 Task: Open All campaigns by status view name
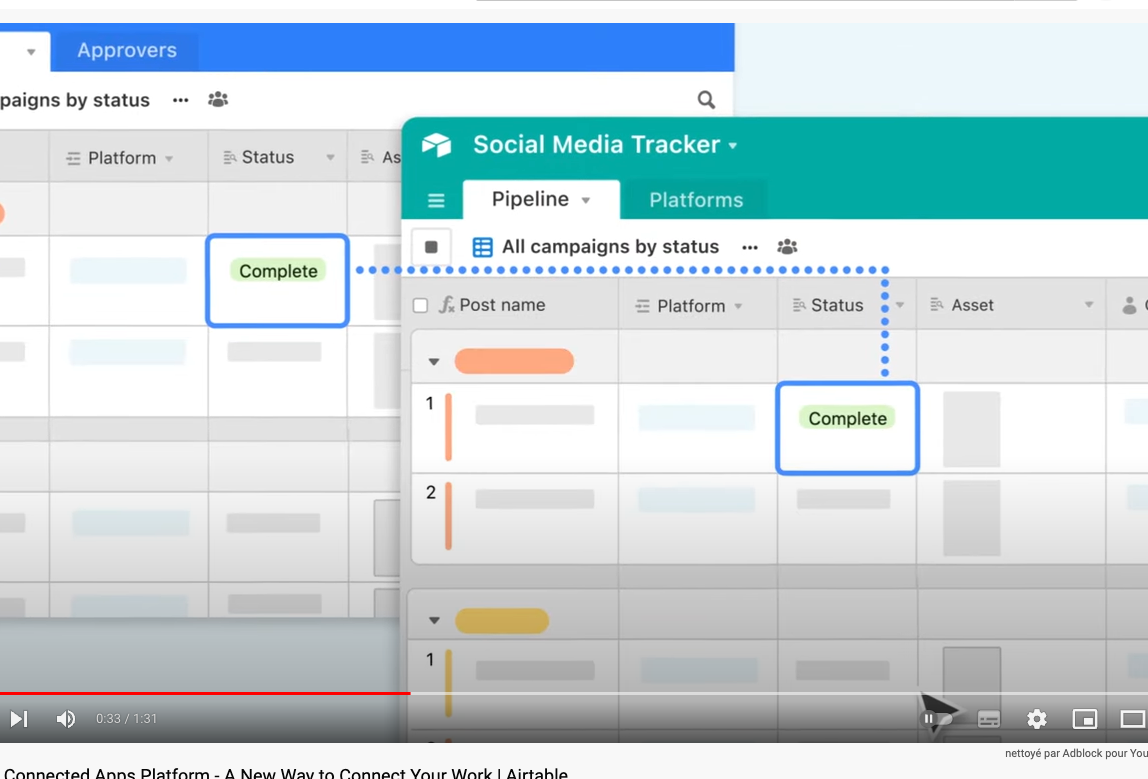(610, 247)
